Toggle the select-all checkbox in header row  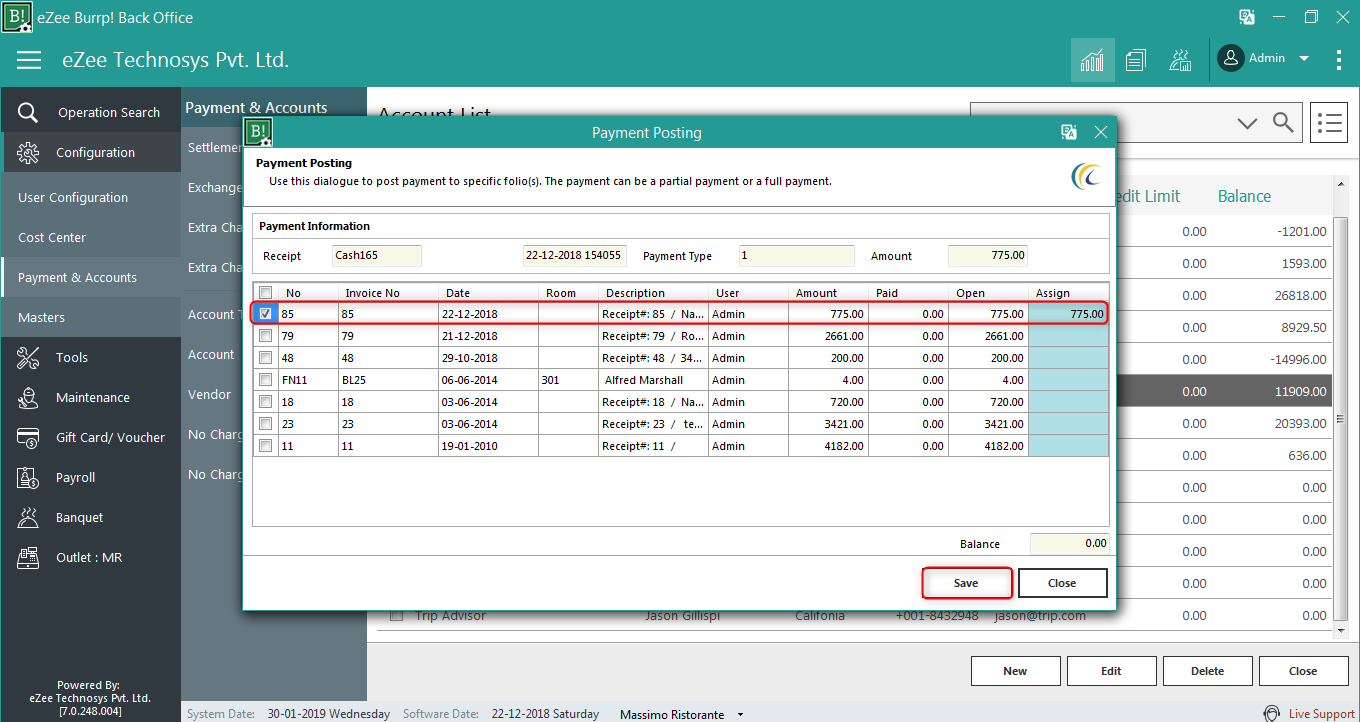(266, 293)
